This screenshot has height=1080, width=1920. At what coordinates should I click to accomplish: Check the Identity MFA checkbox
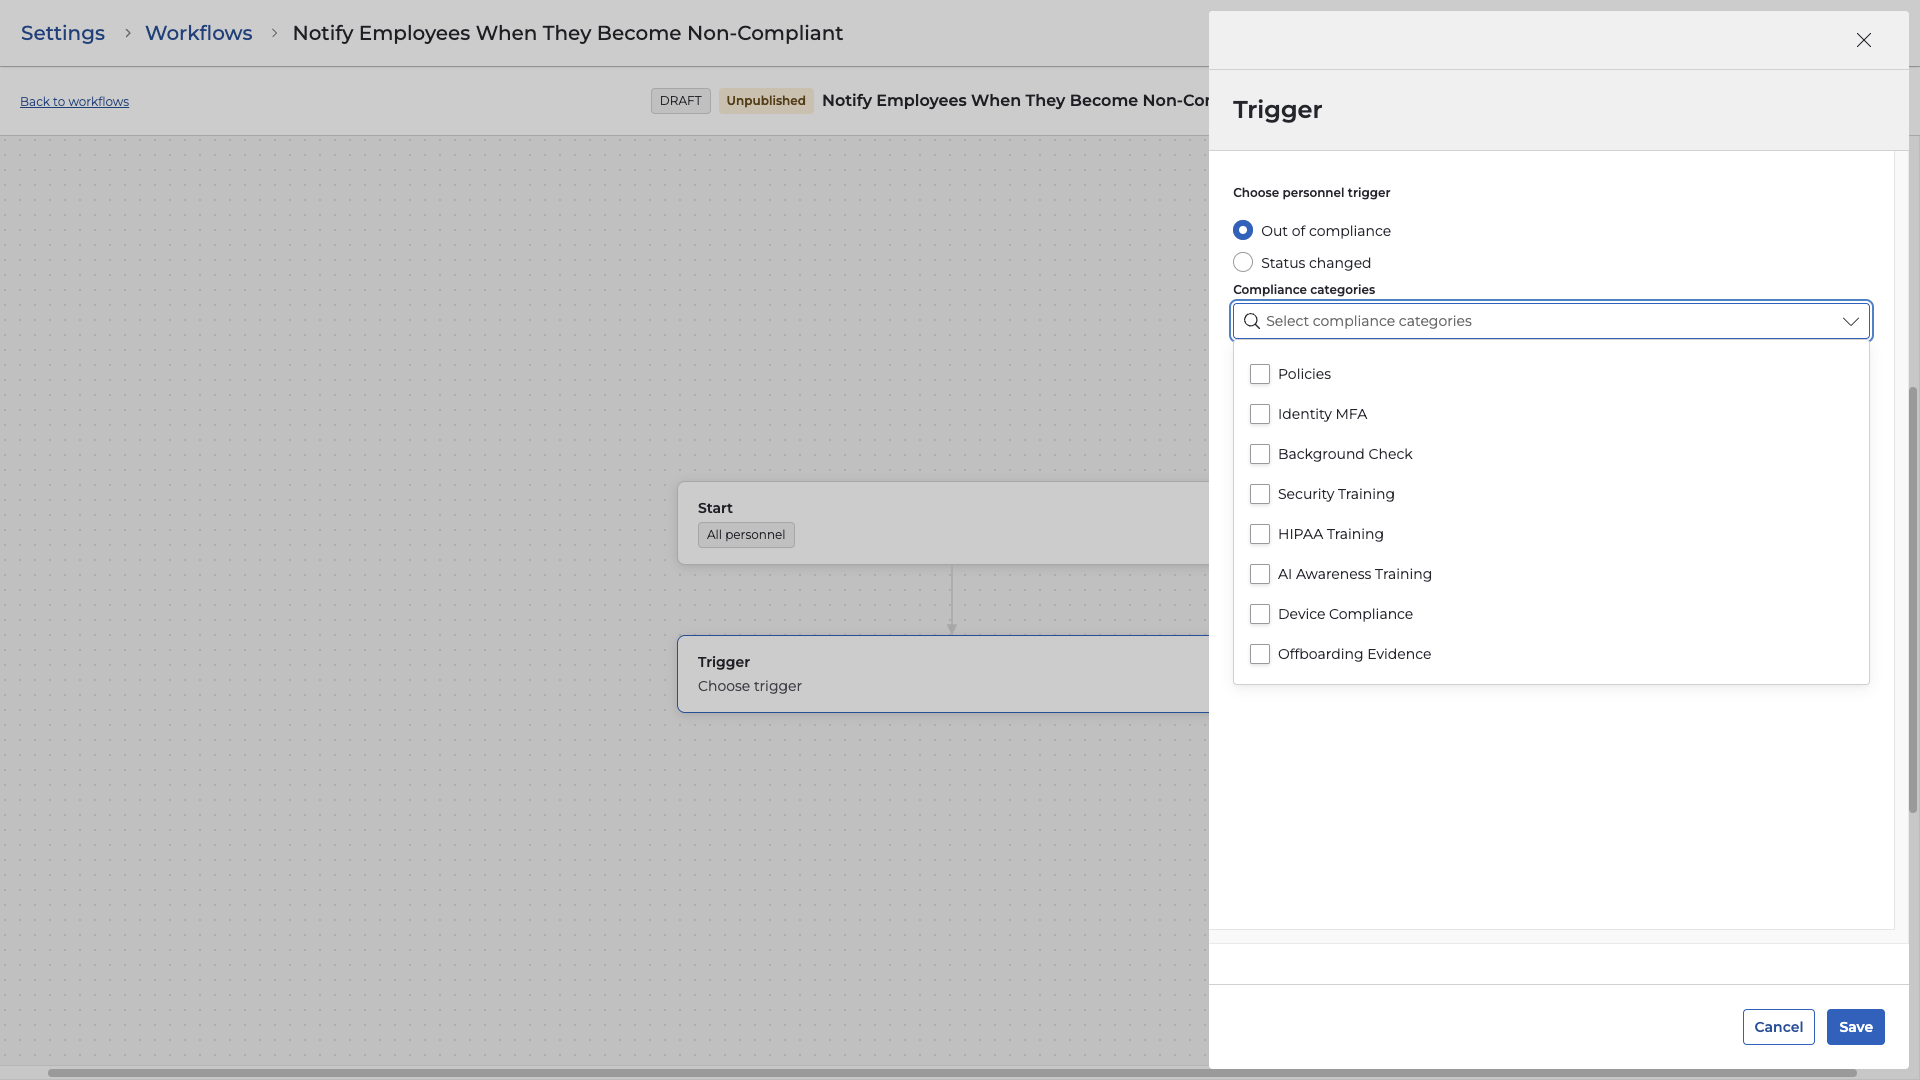1260,414
